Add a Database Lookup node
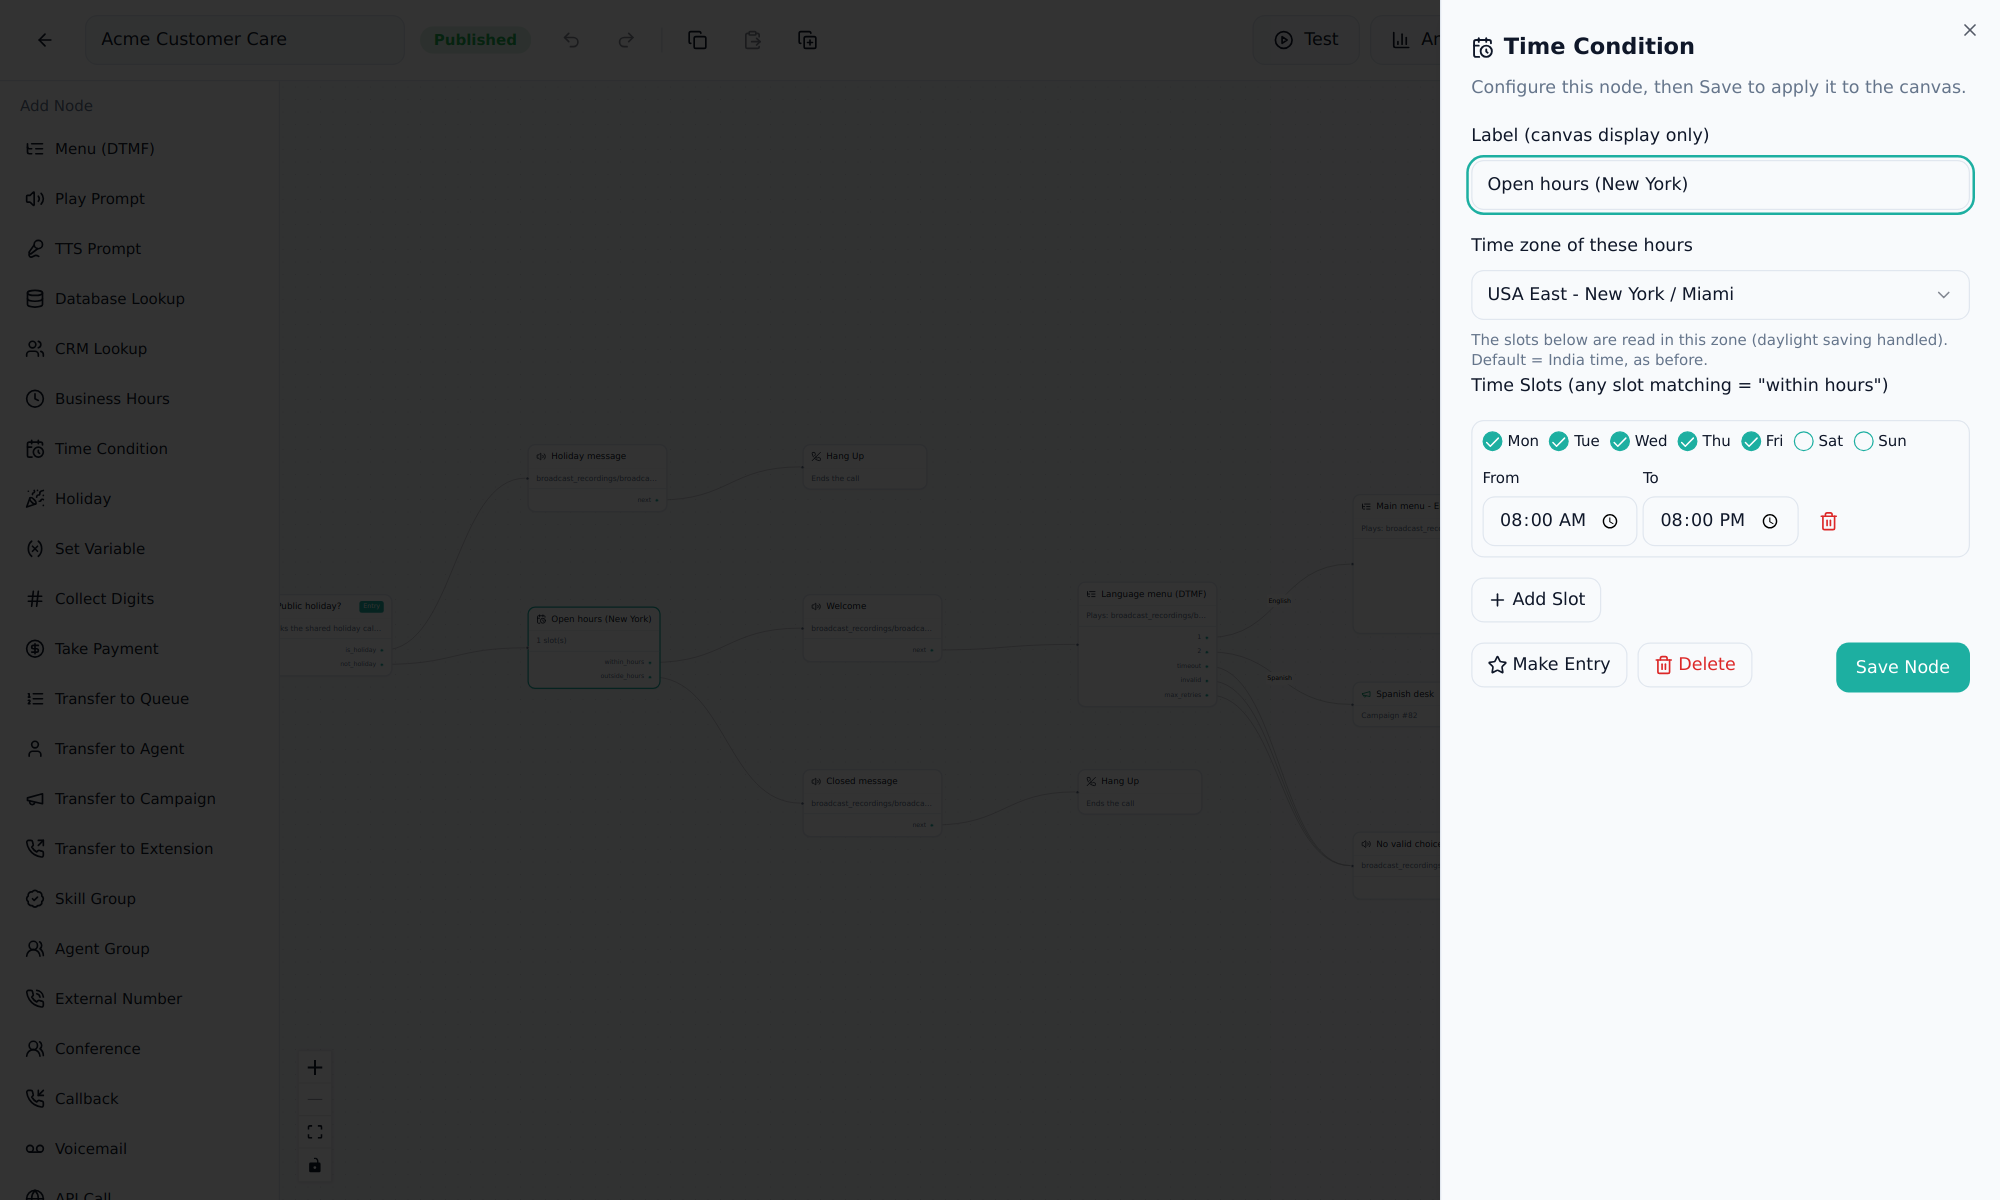This screenshot has height=1200, width=2000. pos(140,299)
